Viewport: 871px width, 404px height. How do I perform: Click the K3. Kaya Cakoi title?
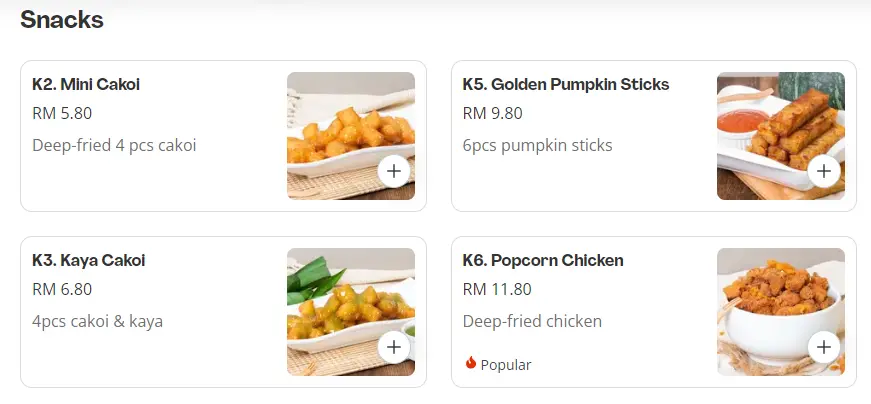[89, 261]
